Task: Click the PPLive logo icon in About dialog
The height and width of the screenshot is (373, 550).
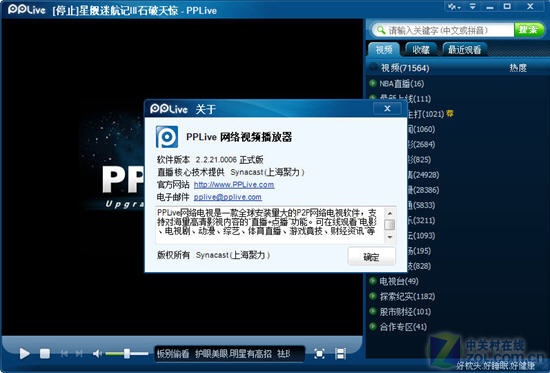Action: pos(167,136)
